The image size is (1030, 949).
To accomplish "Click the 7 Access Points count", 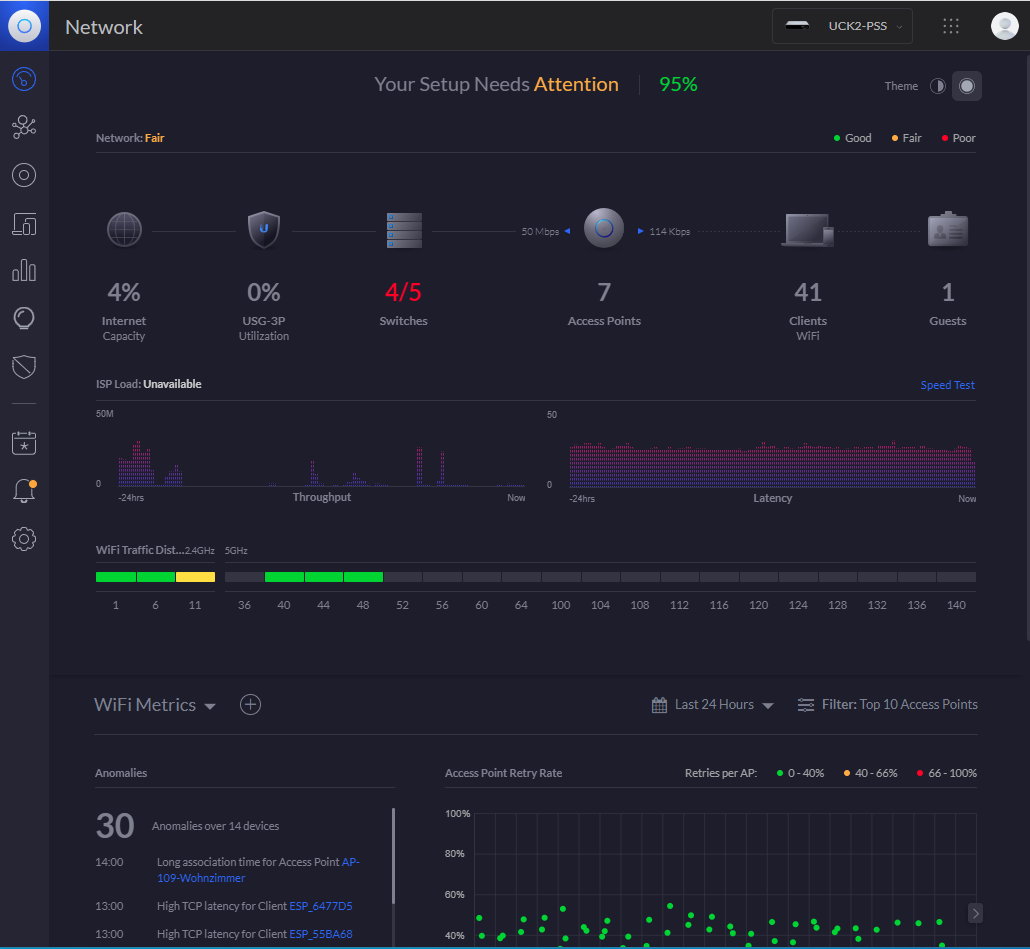I will tap(604, 292).
